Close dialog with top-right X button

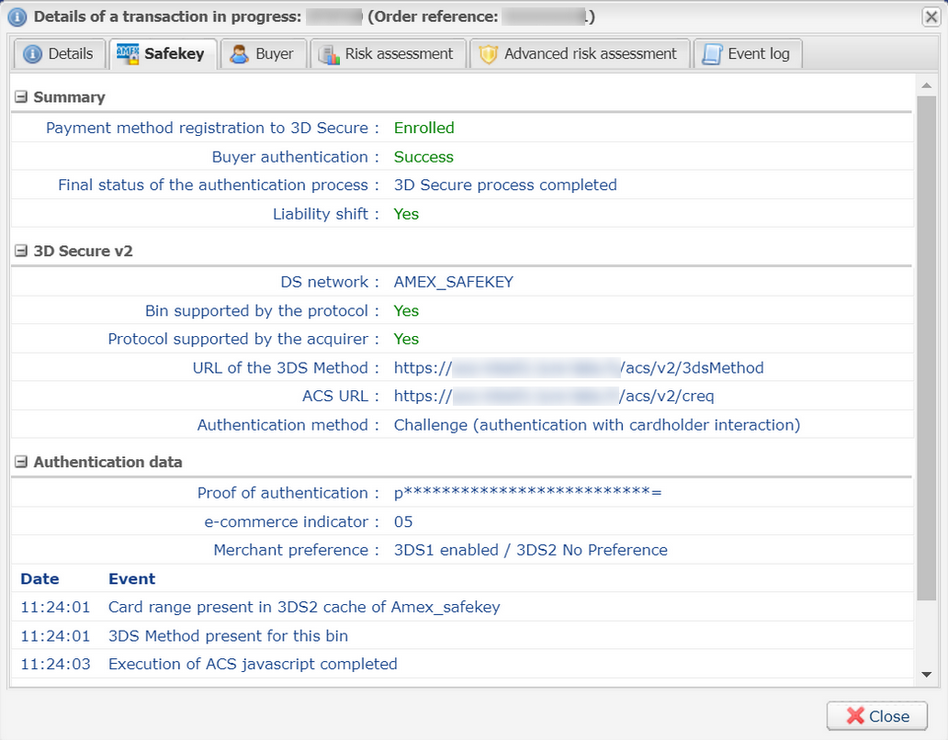tap(930, 16)
